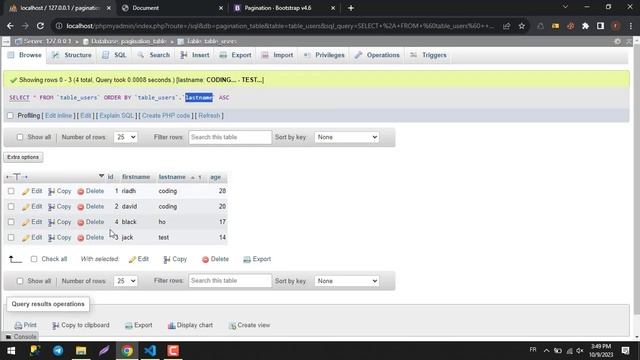Click the Explain SQL link

tap(117, 116)
